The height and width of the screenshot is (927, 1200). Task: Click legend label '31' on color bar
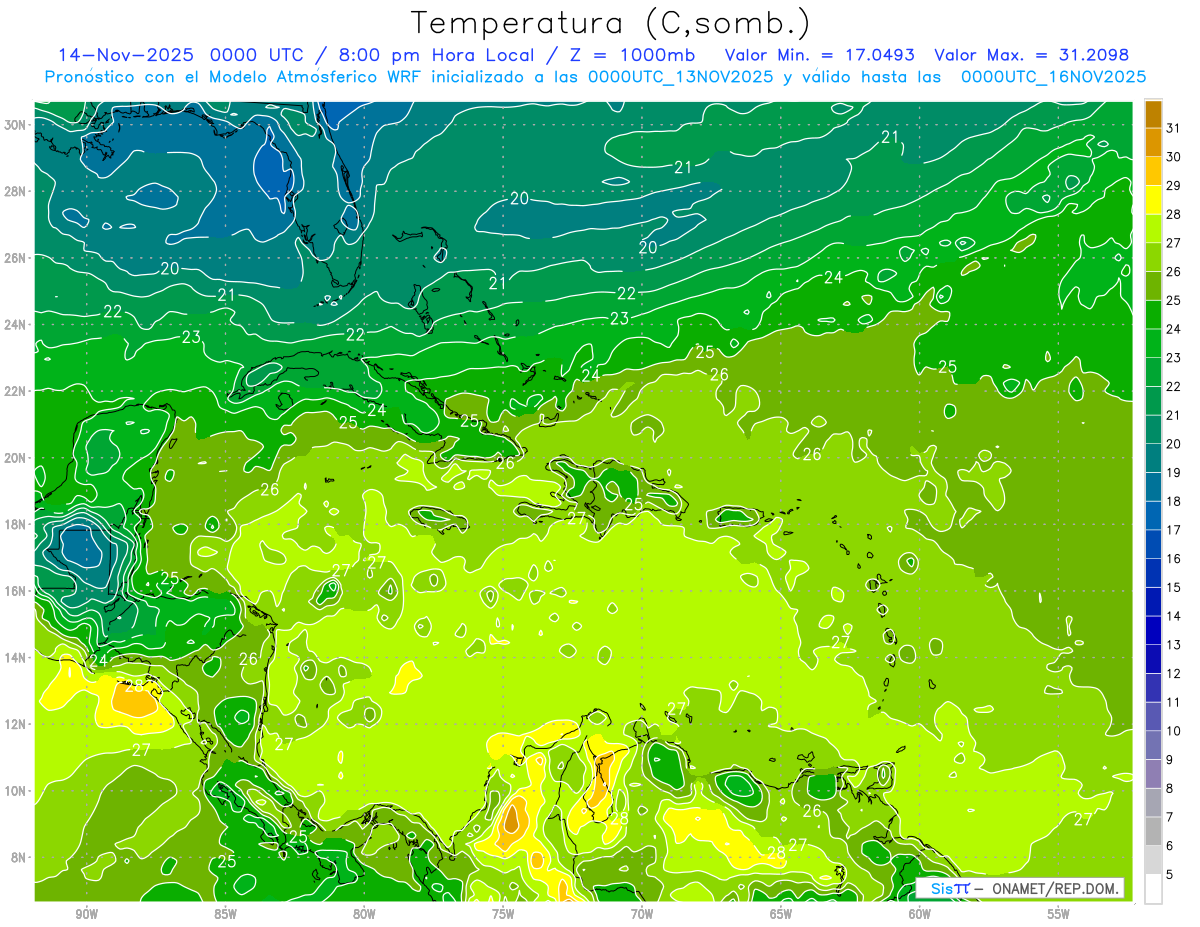[x=1174, y=128]
